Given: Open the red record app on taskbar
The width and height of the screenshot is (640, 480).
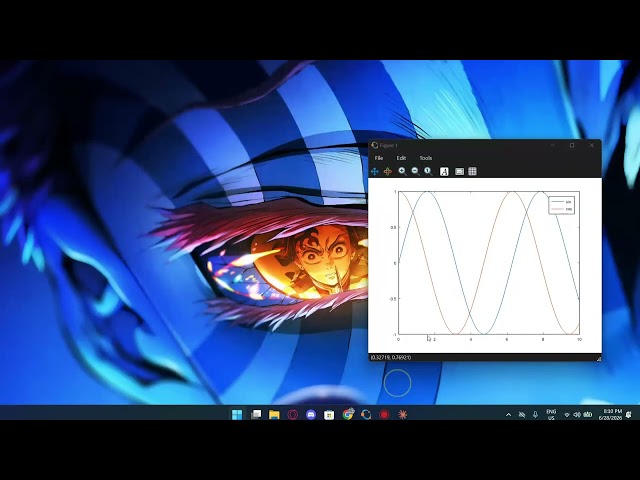Looking at the screenshot, I should click(384, 415).
